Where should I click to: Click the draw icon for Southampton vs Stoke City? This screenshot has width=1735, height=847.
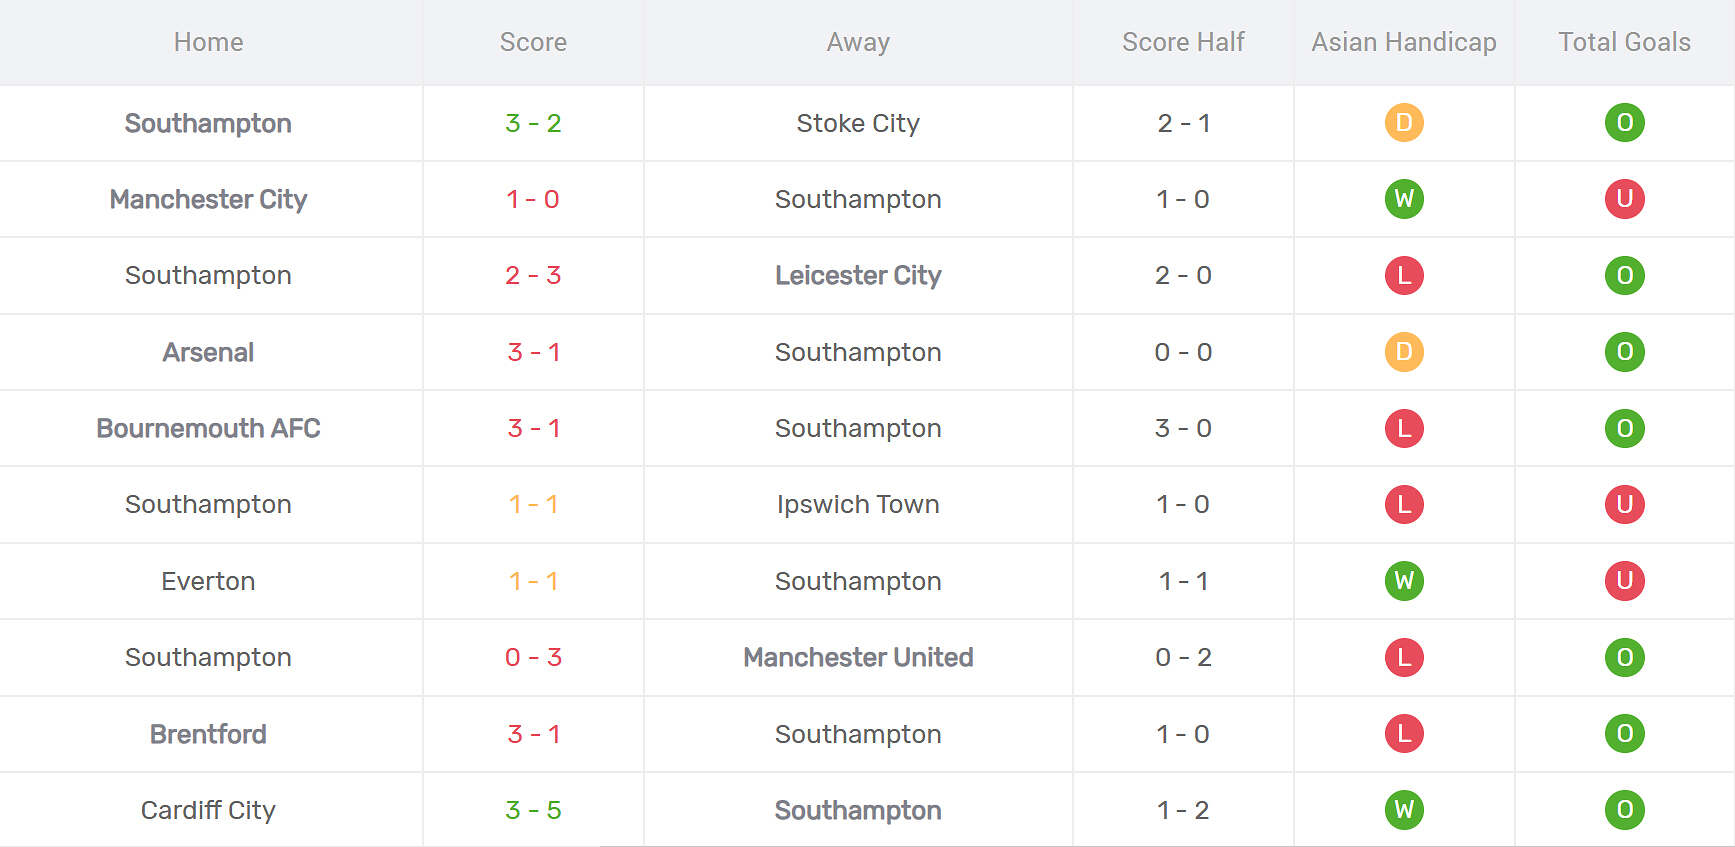(x=1404, y=123)
